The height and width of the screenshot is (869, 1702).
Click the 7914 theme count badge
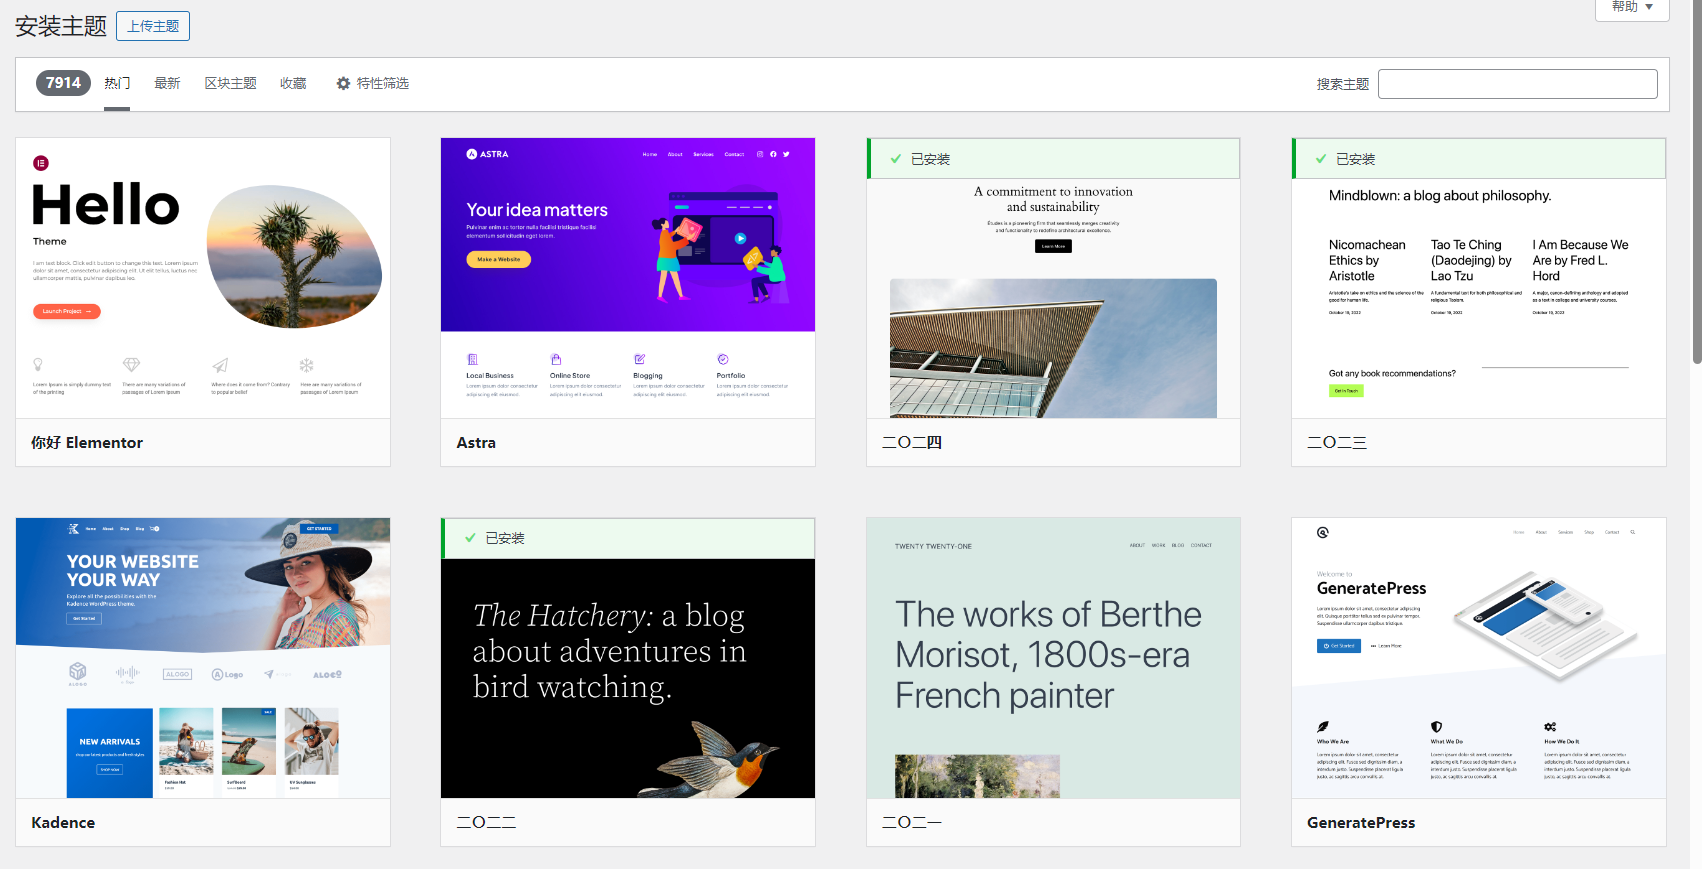(x=63, y=83)
